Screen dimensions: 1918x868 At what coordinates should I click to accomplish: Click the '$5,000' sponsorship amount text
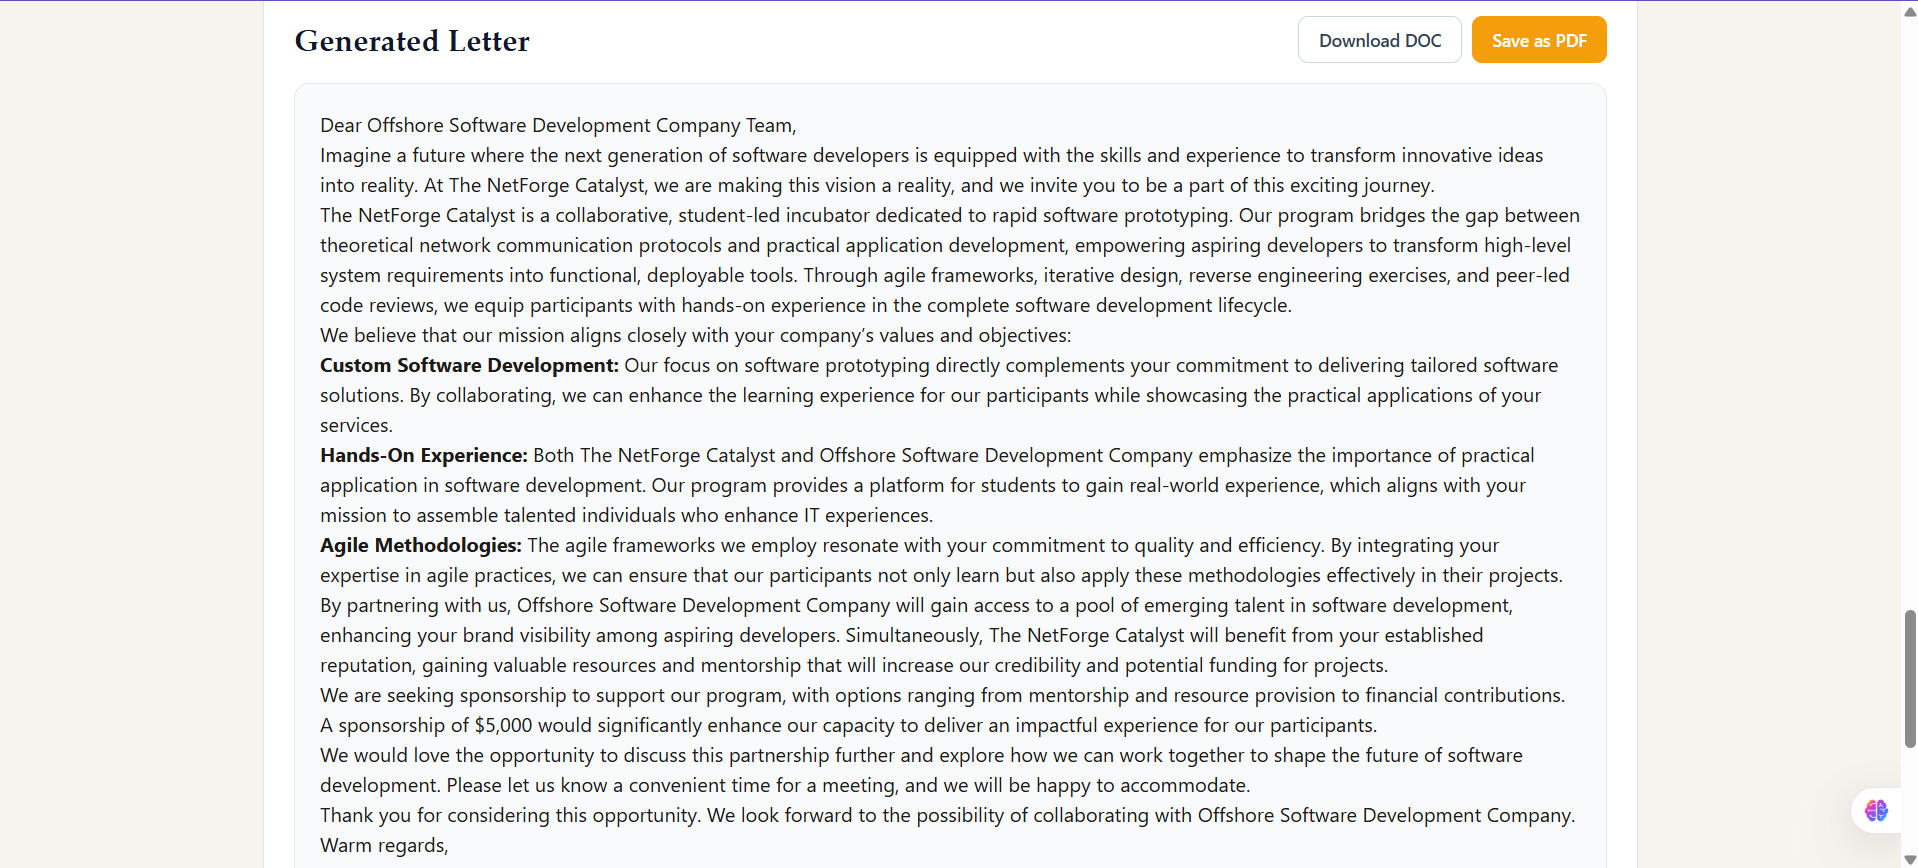(503, 725)
